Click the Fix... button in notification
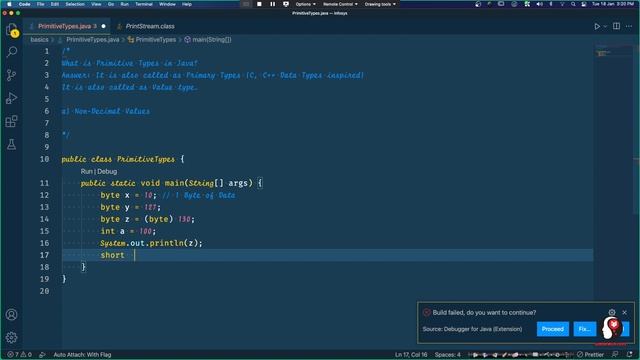Screen dimensions: 640x360 [584, 329]
